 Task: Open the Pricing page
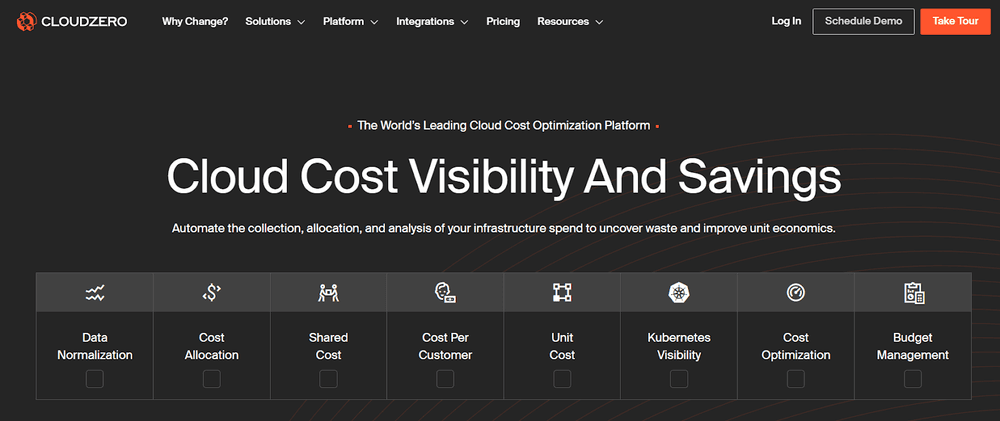tap(503, 21)
